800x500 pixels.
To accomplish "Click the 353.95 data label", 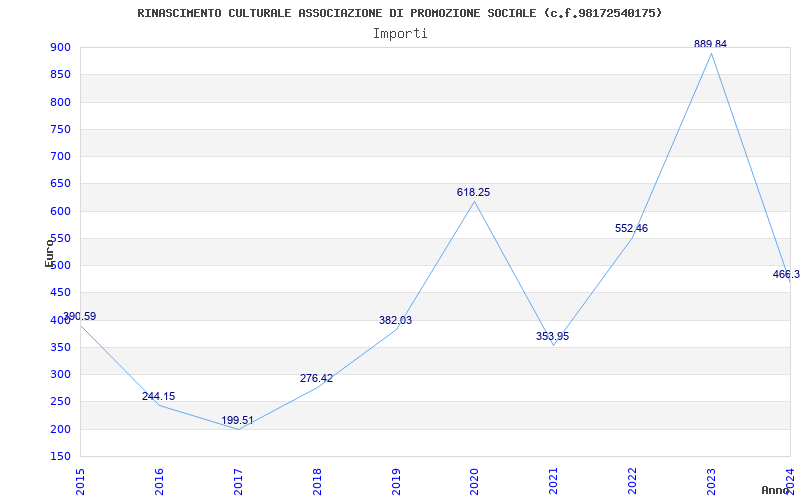I will [x=552, y=336].
